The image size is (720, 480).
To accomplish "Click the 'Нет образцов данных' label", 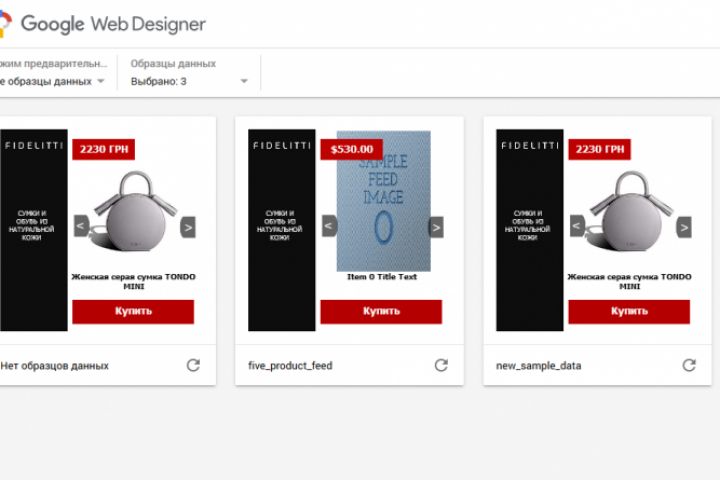I will tap(54, 366).
